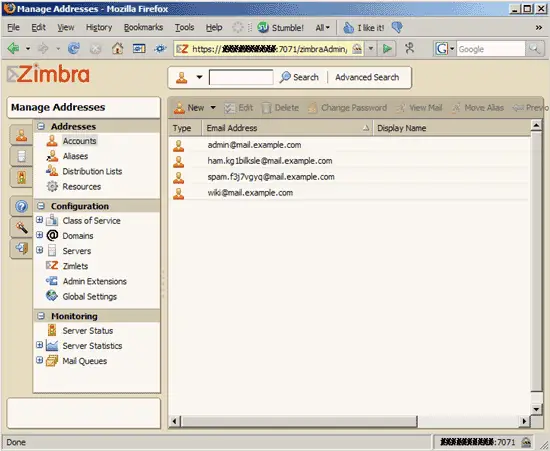Click the thumbs-up I like it! icon

click(348, 27)
